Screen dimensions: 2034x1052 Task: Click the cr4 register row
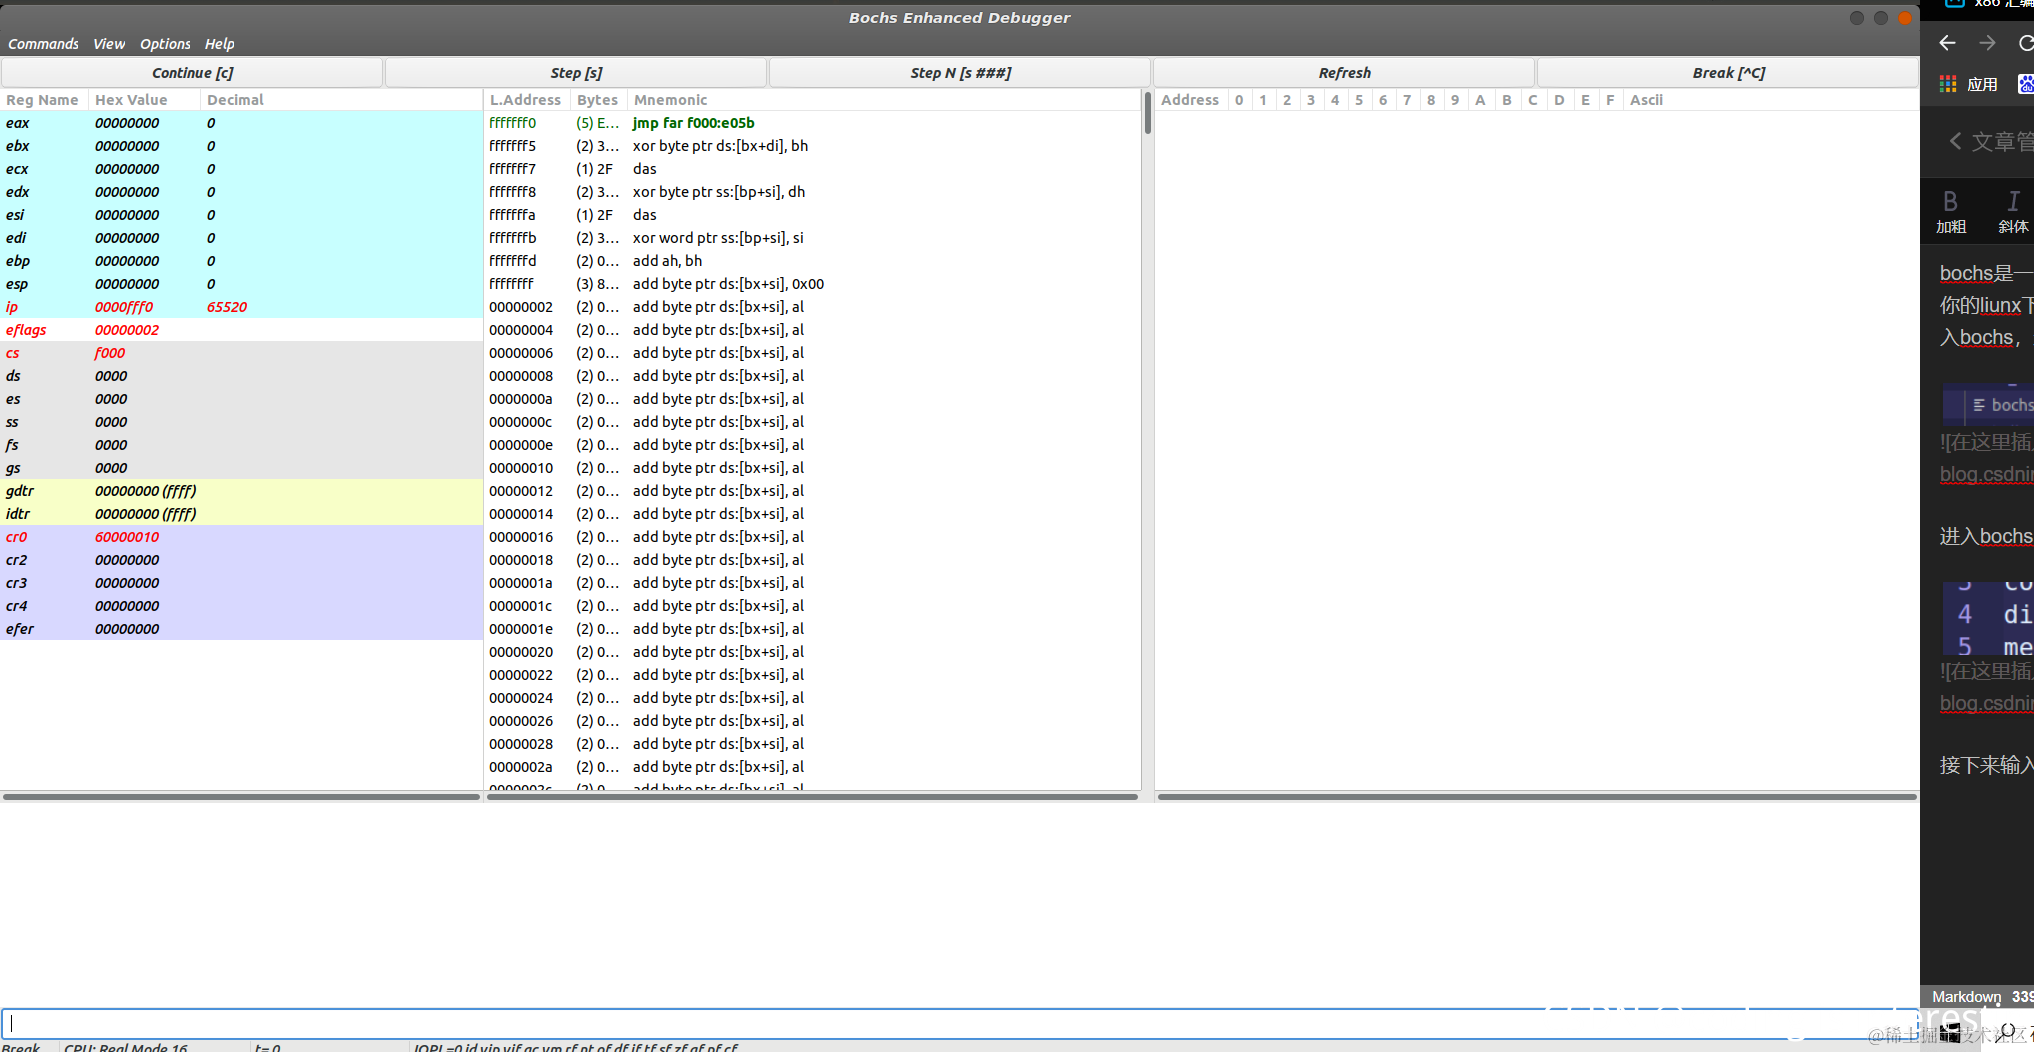point(241,606)
